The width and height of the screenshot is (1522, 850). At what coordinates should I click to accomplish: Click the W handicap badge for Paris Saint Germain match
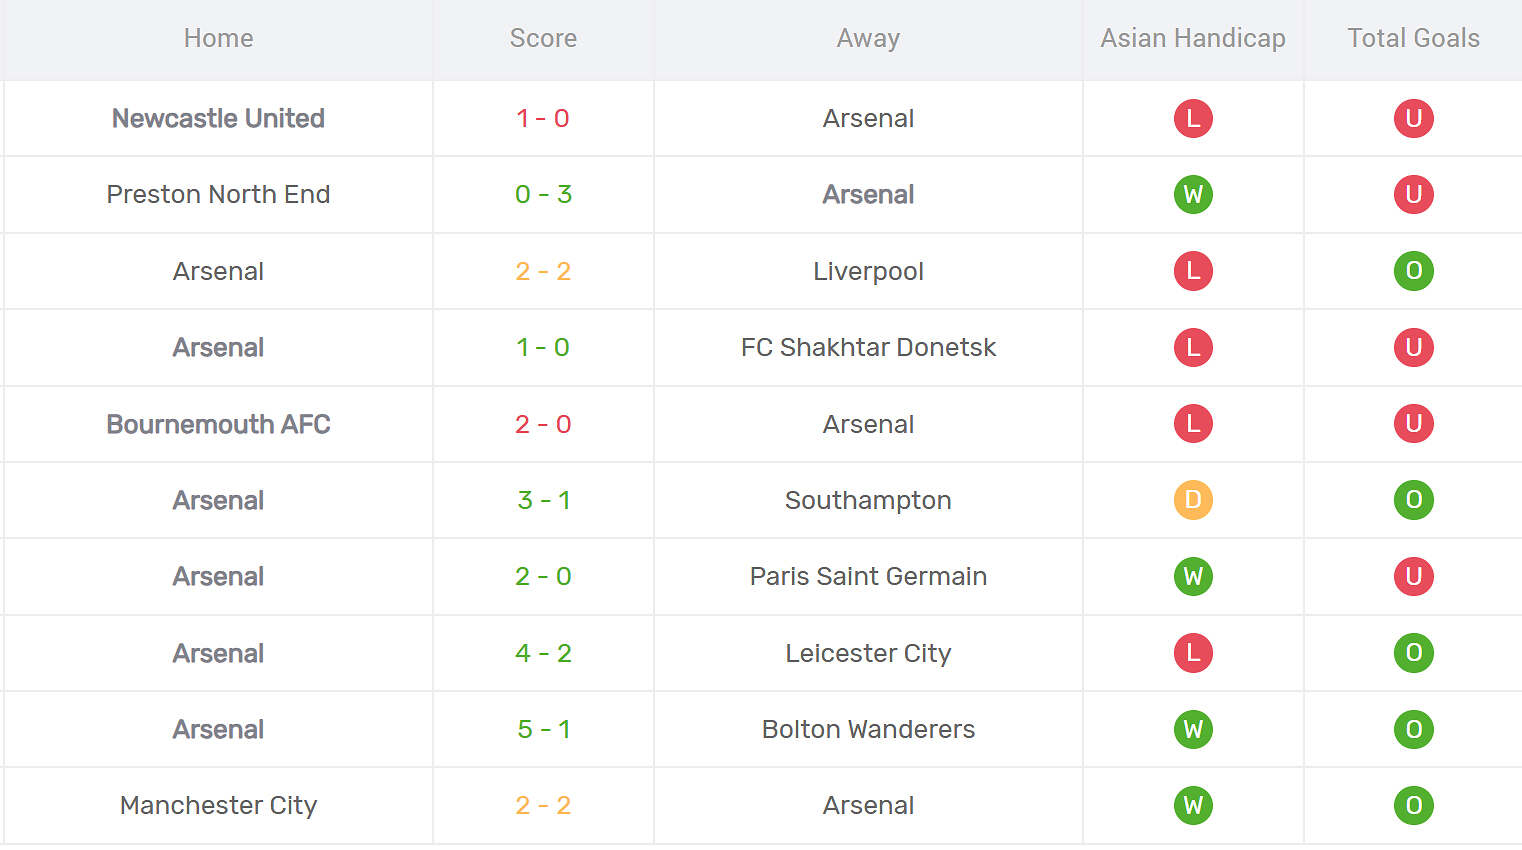coord(1193,576)
